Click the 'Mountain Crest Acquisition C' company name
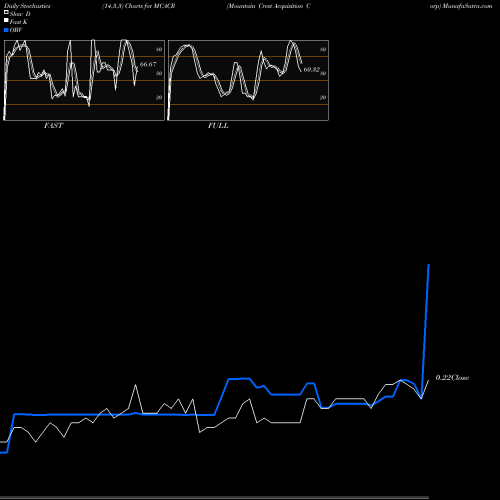Viewport: 500px width, 500px height. click(x=269, y=6)
